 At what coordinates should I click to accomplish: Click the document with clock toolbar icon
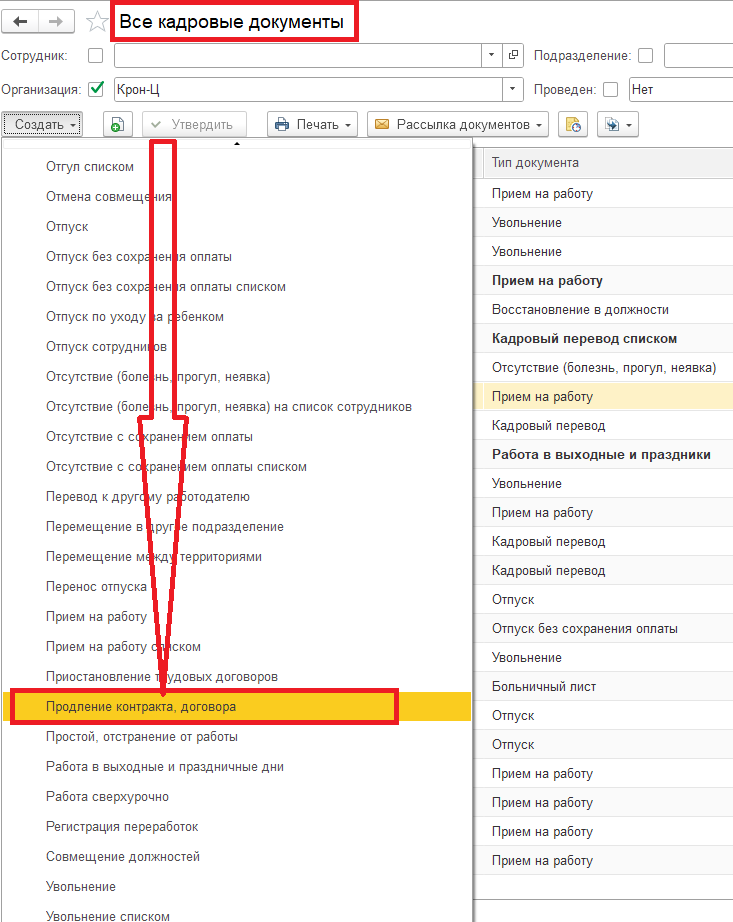pyautogui.click(x=573, y=125)
